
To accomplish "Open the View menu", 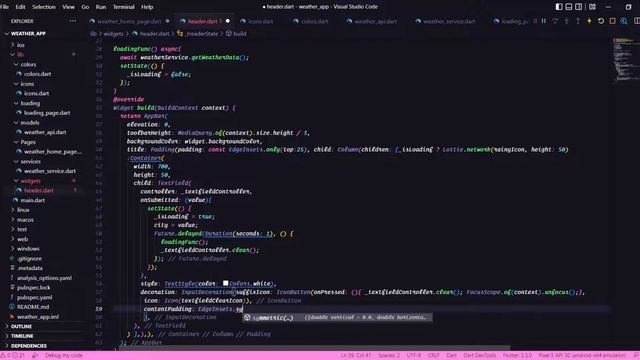I will (x=68, y=7).
